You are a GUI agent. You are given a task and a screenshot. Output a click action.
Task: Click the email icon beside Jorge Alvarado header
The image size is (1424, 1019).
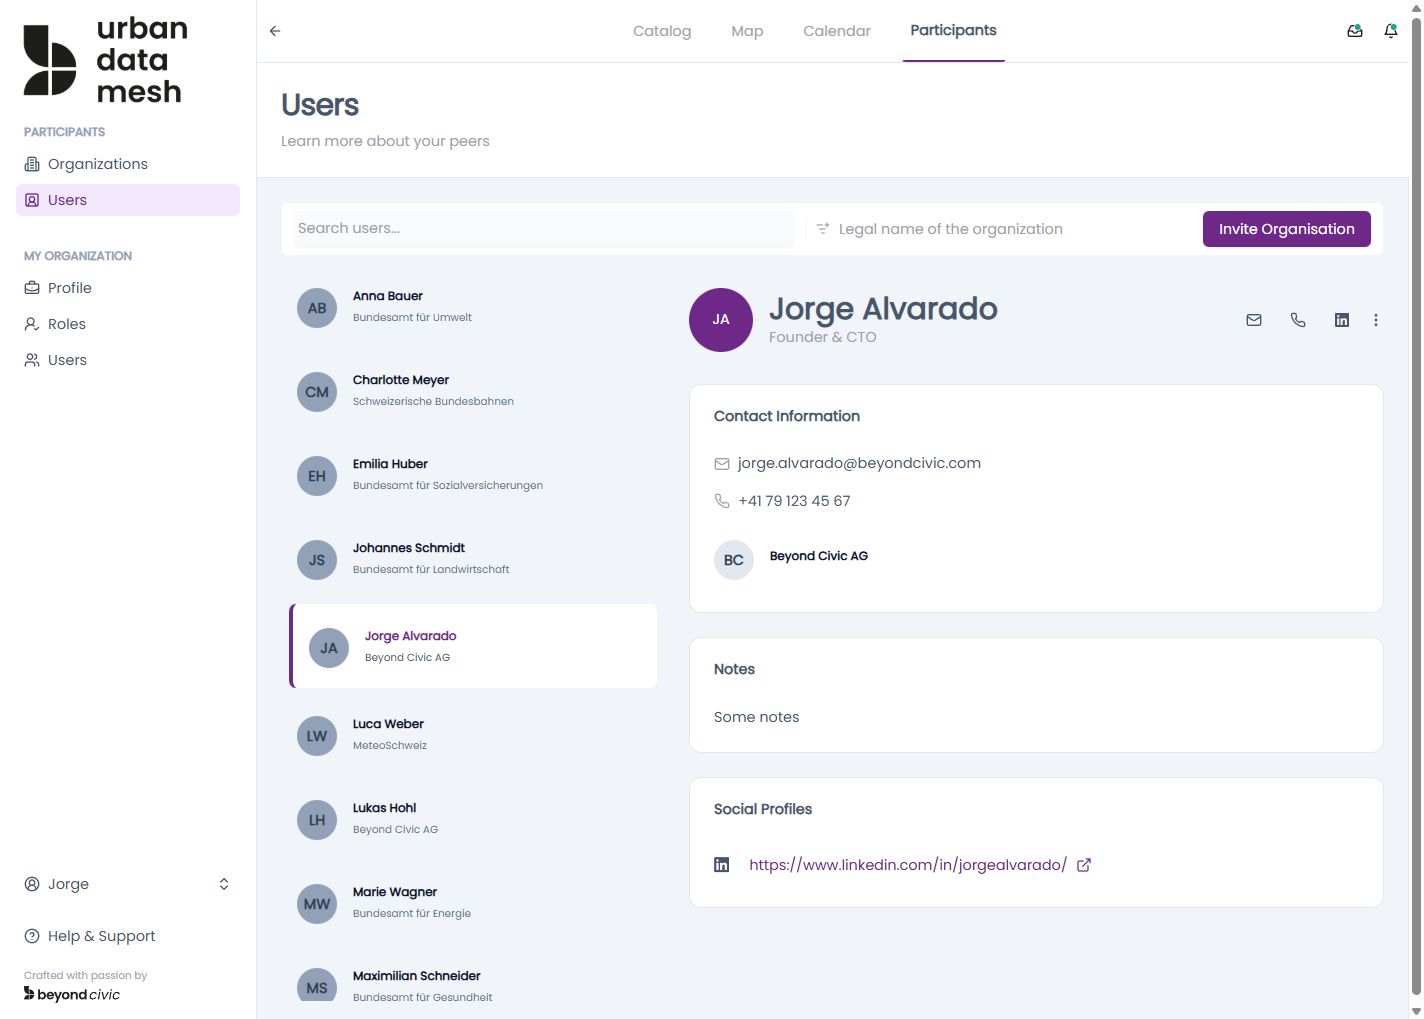[x=1254, y=320]
